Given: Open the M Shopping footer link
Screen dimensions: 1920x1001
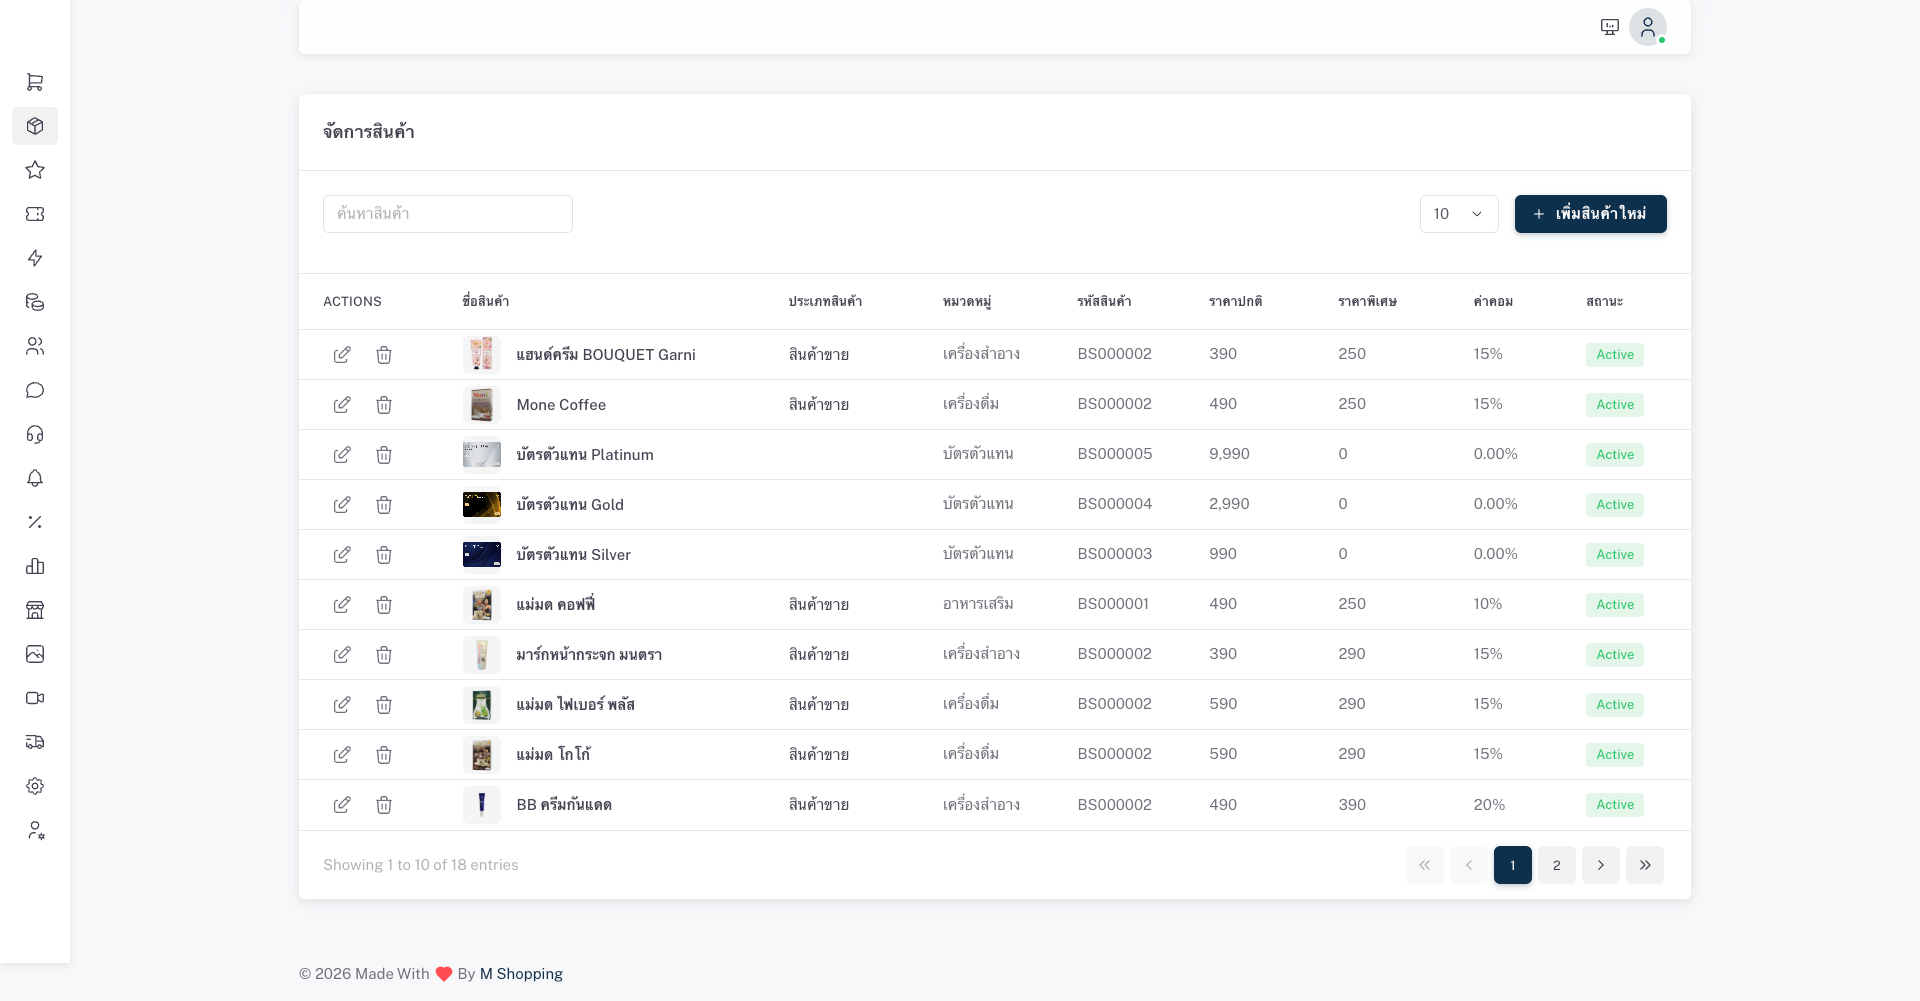Looking at the screenshot, I should 520,973.
